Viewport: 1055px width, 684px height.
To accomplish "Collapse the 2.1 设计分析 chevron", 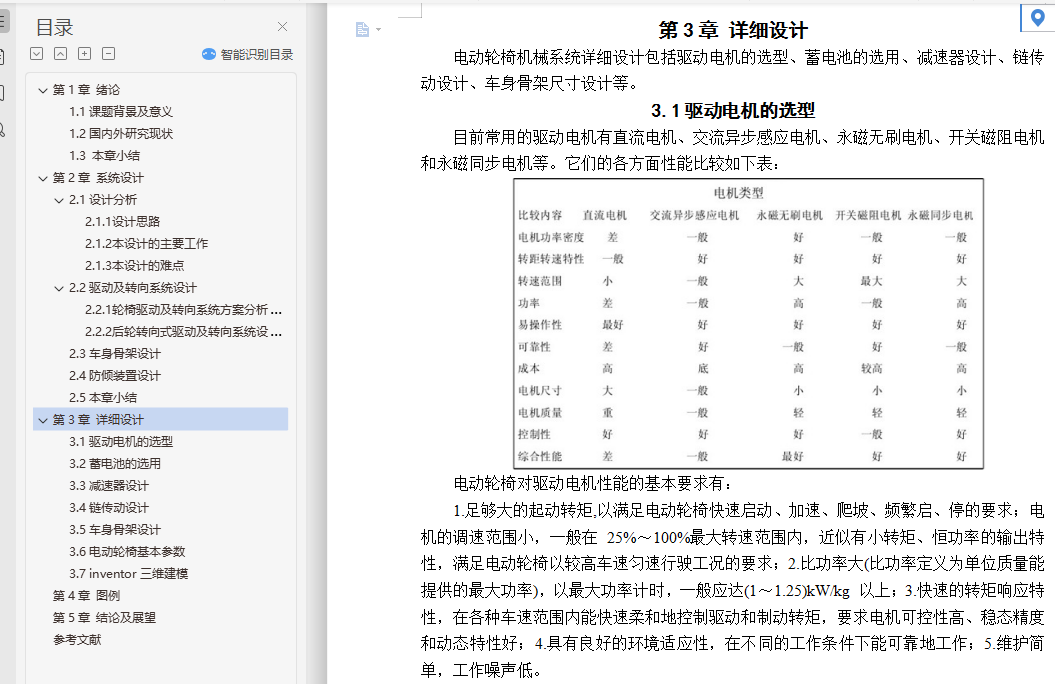I will point(59,200).
